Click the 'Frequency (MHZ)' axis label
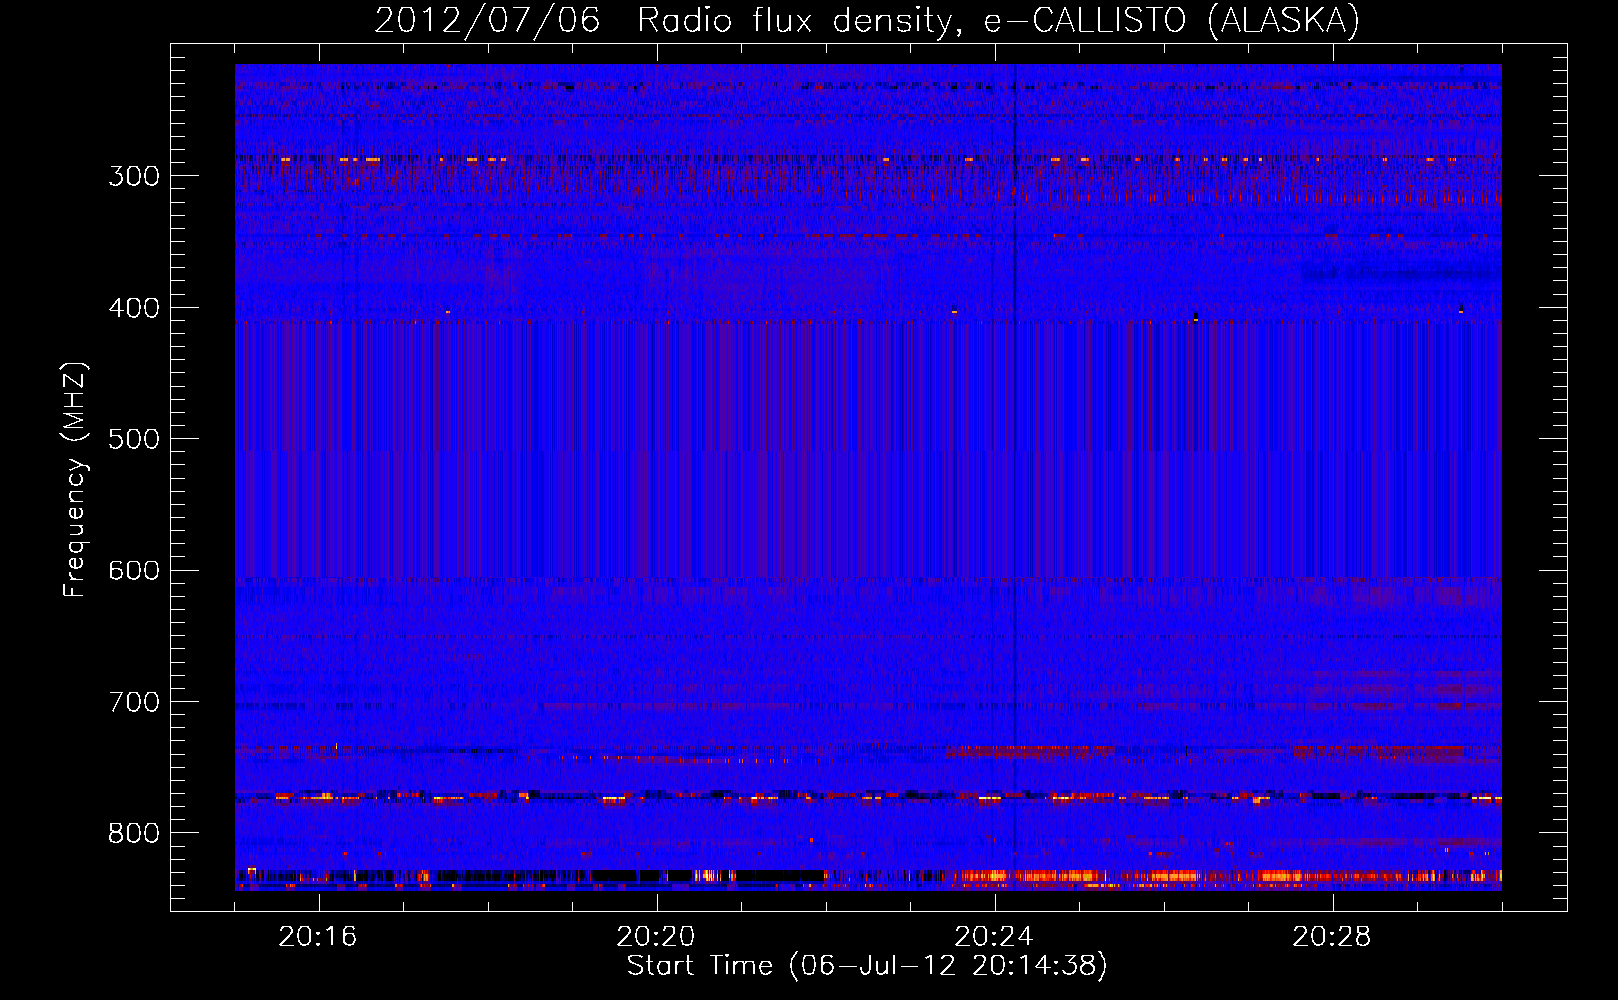 75,480
